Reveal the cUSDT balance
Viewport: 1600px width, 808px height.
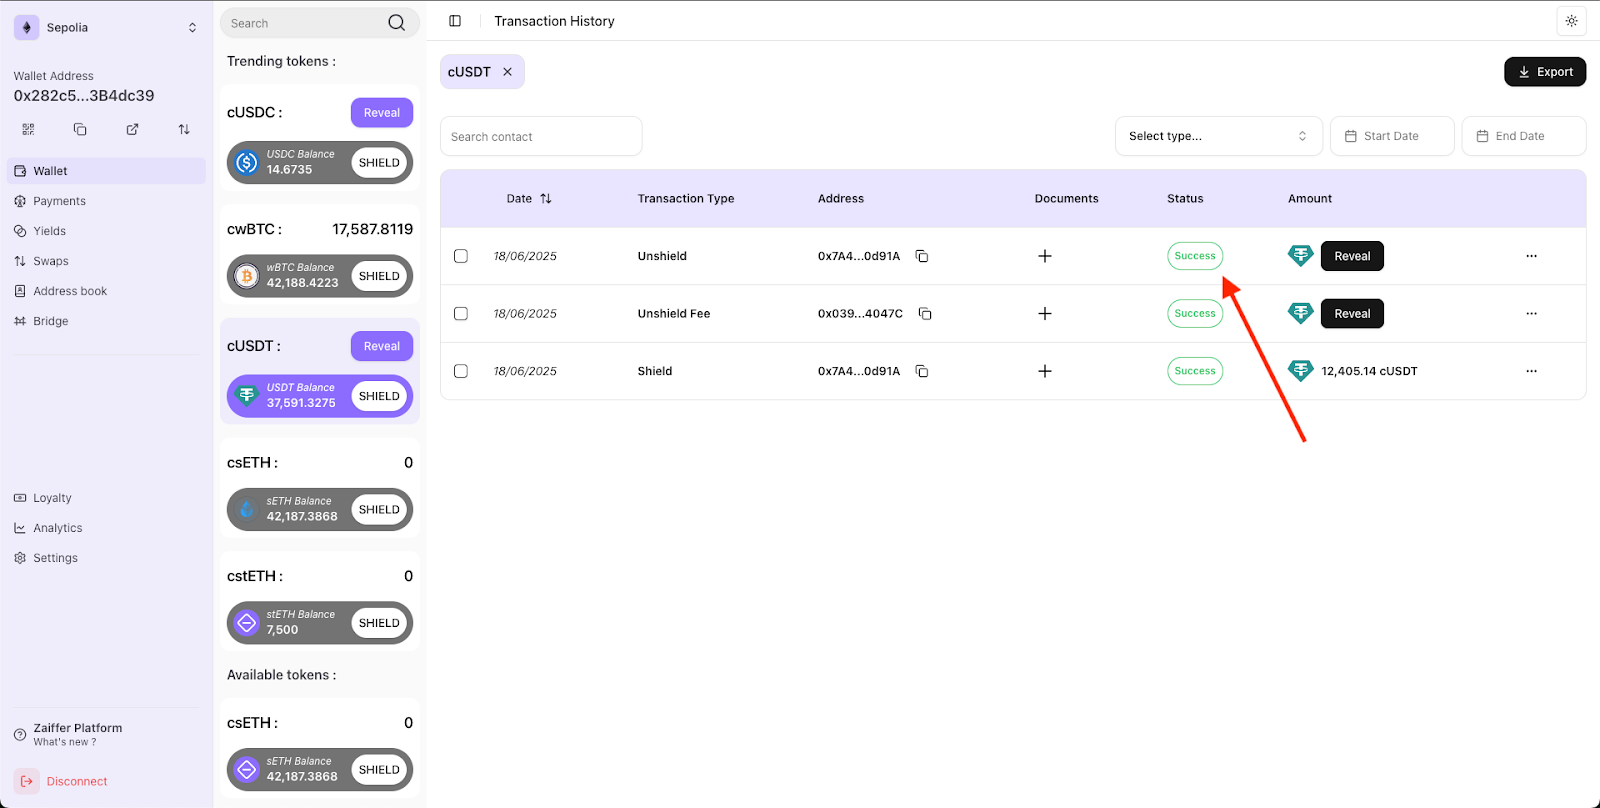382,346
